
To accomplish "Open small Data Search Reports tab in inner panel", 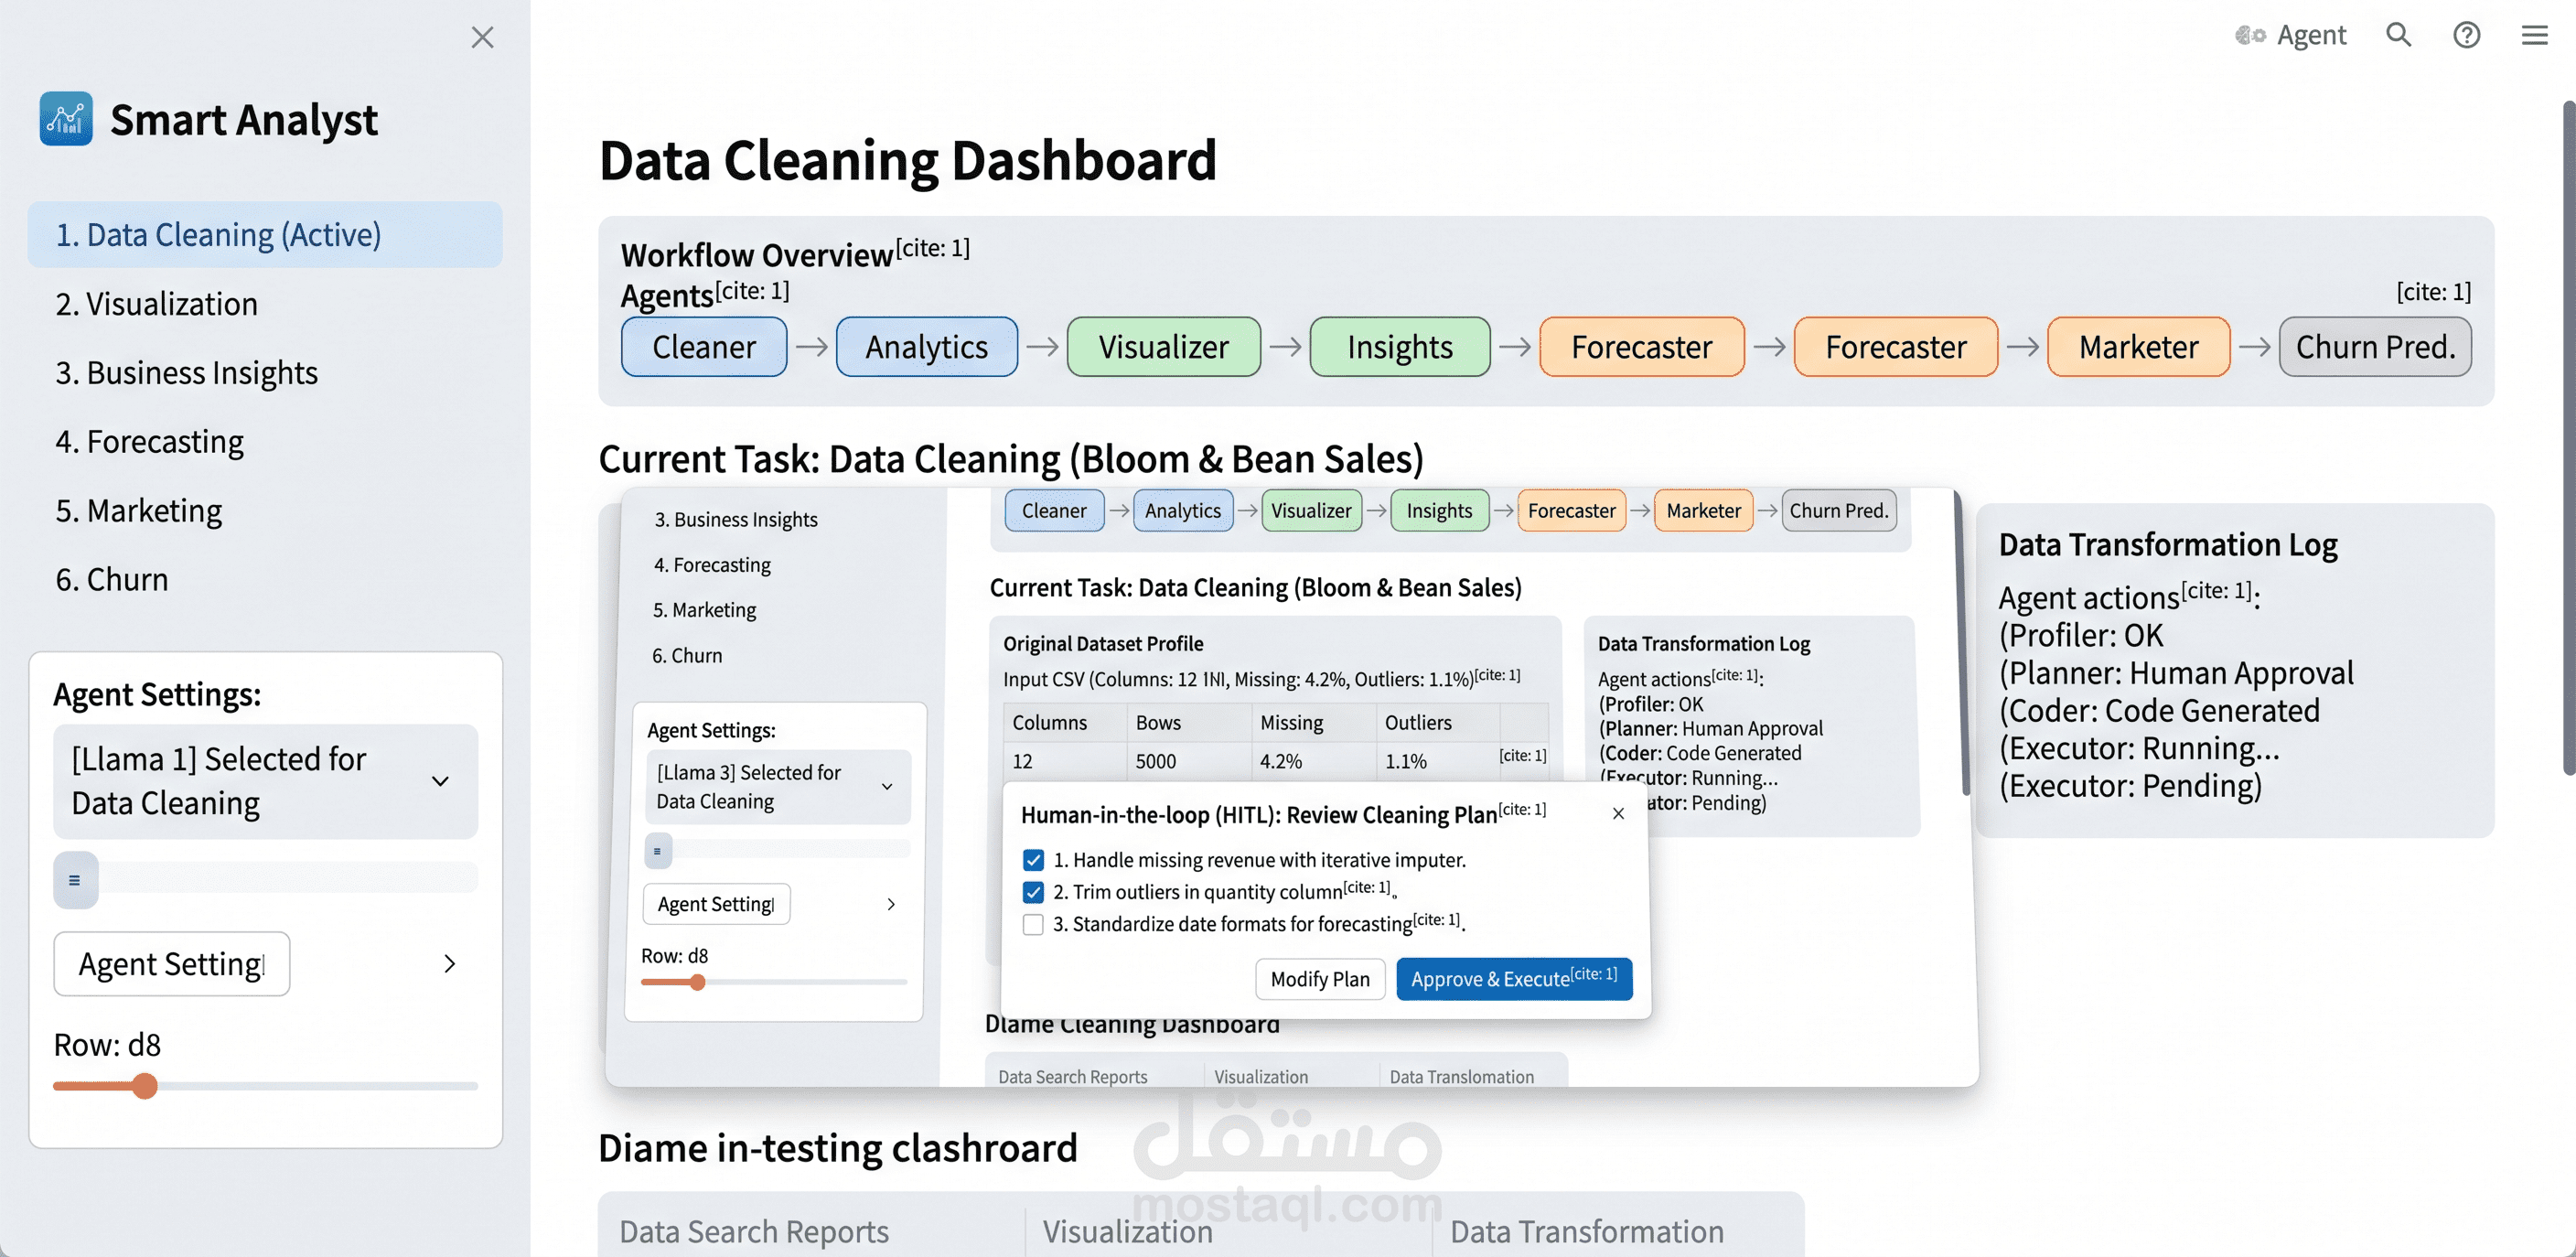I will [1073, 1076].
